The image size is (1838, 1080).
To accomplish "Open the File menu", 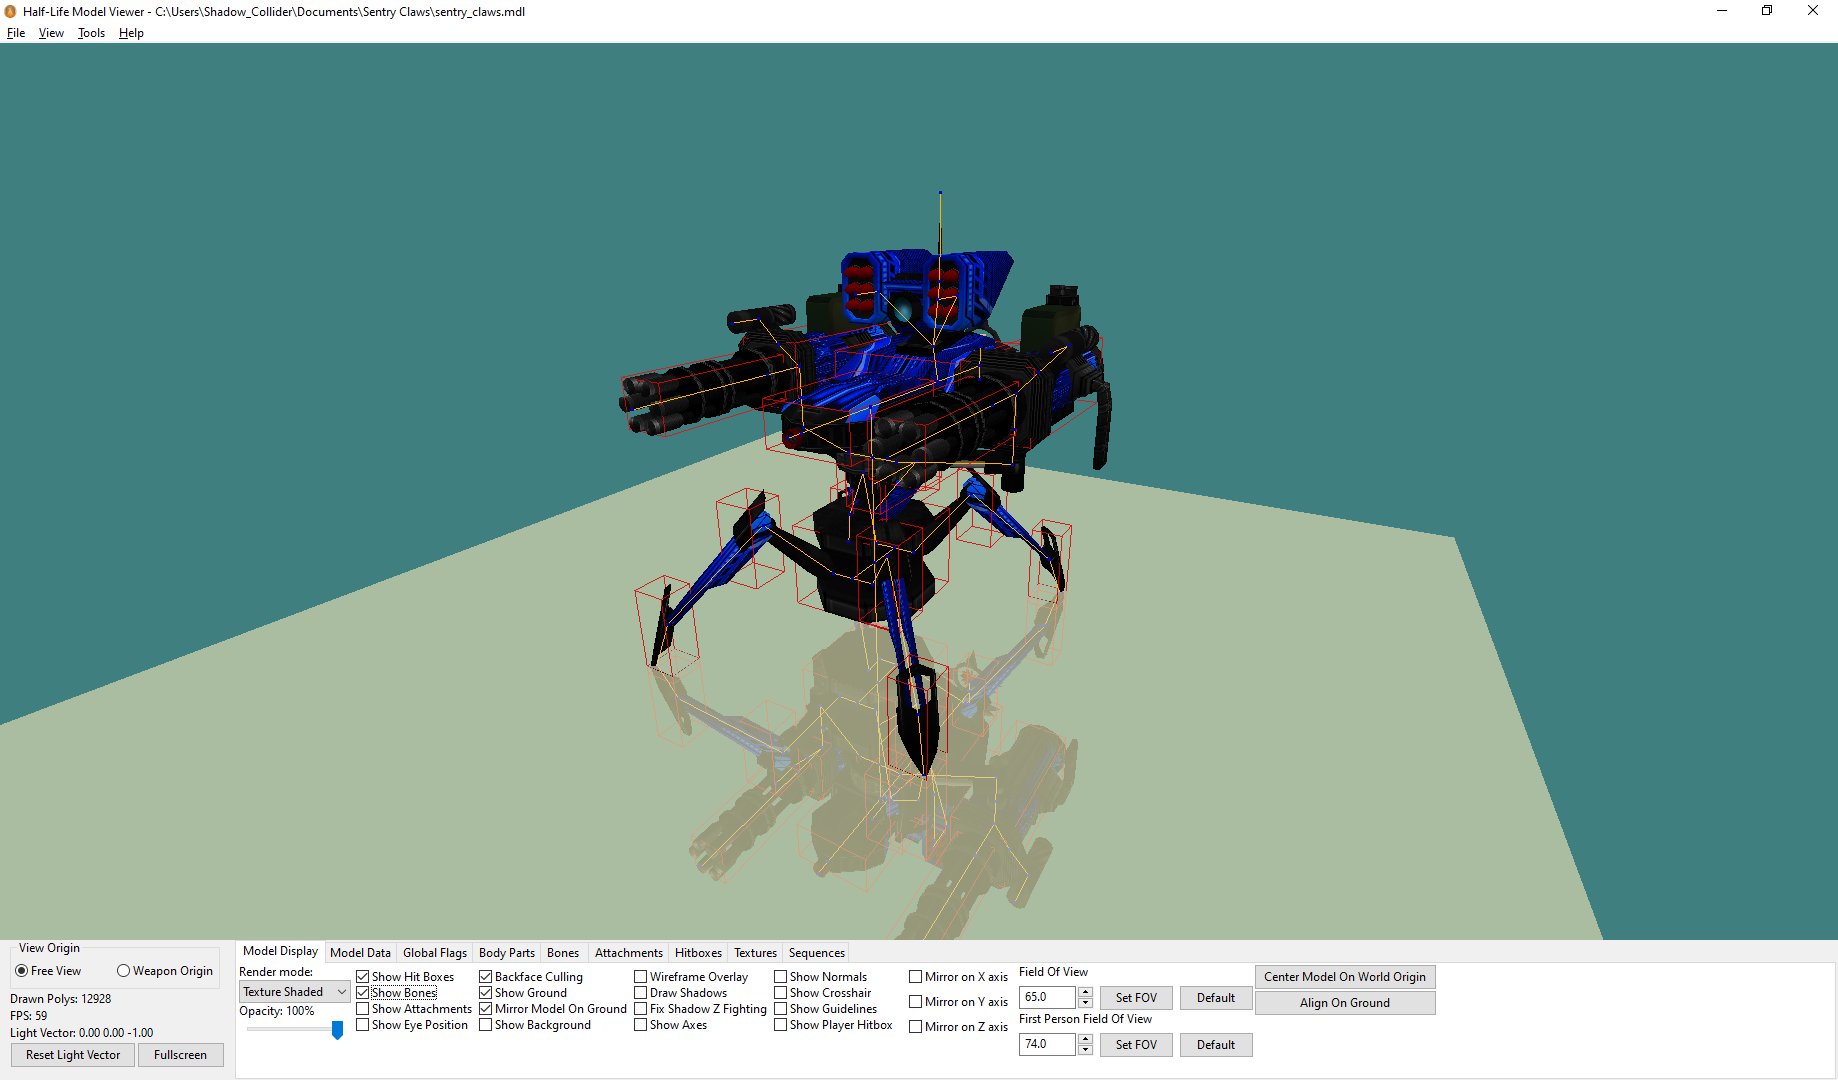I will (16, 33).
